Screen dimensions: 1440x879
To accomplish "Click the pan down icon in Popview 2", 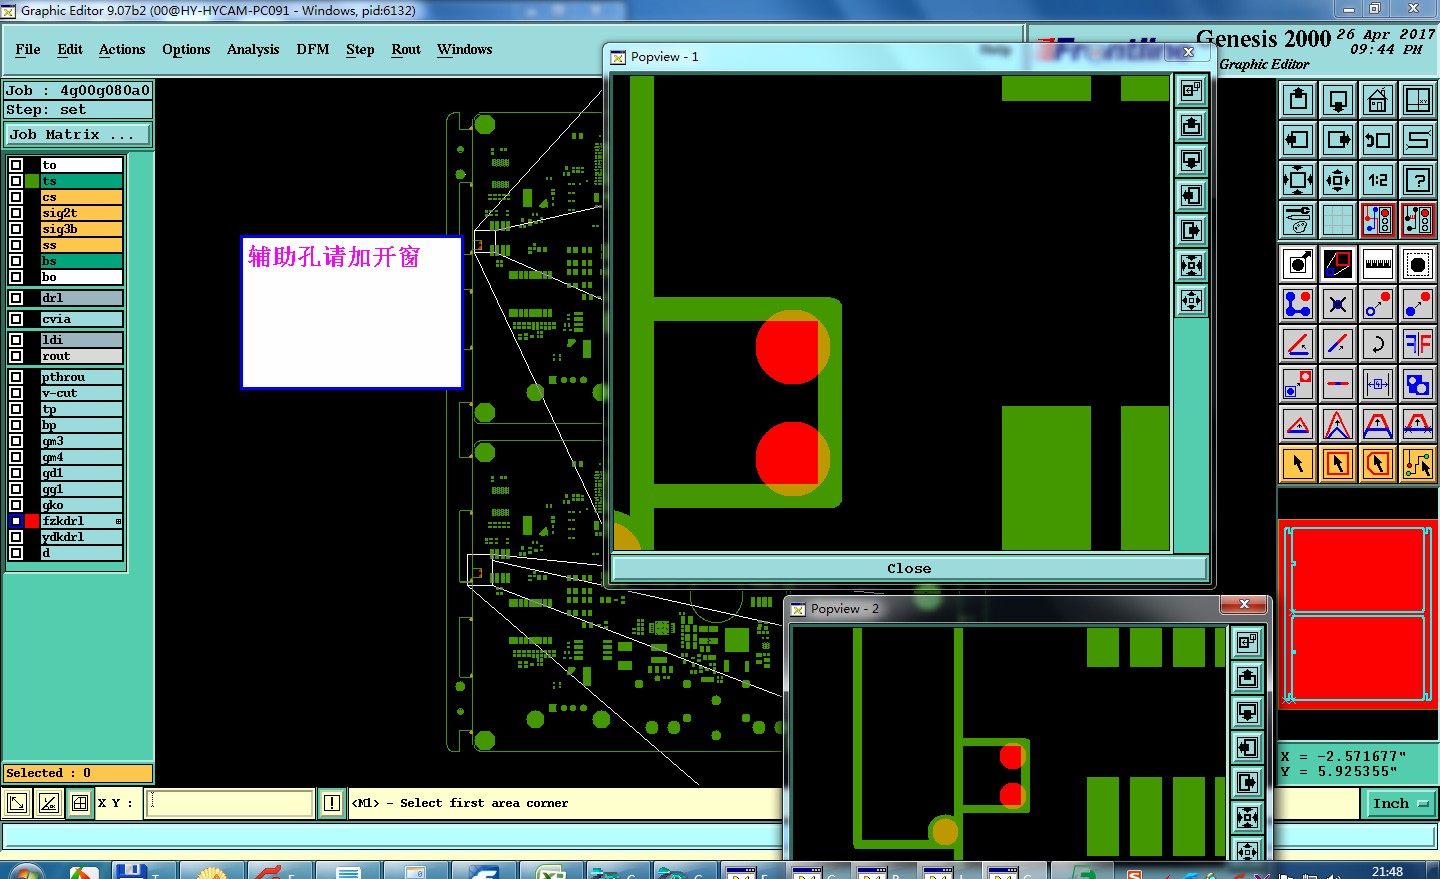I will [1247, 712].
